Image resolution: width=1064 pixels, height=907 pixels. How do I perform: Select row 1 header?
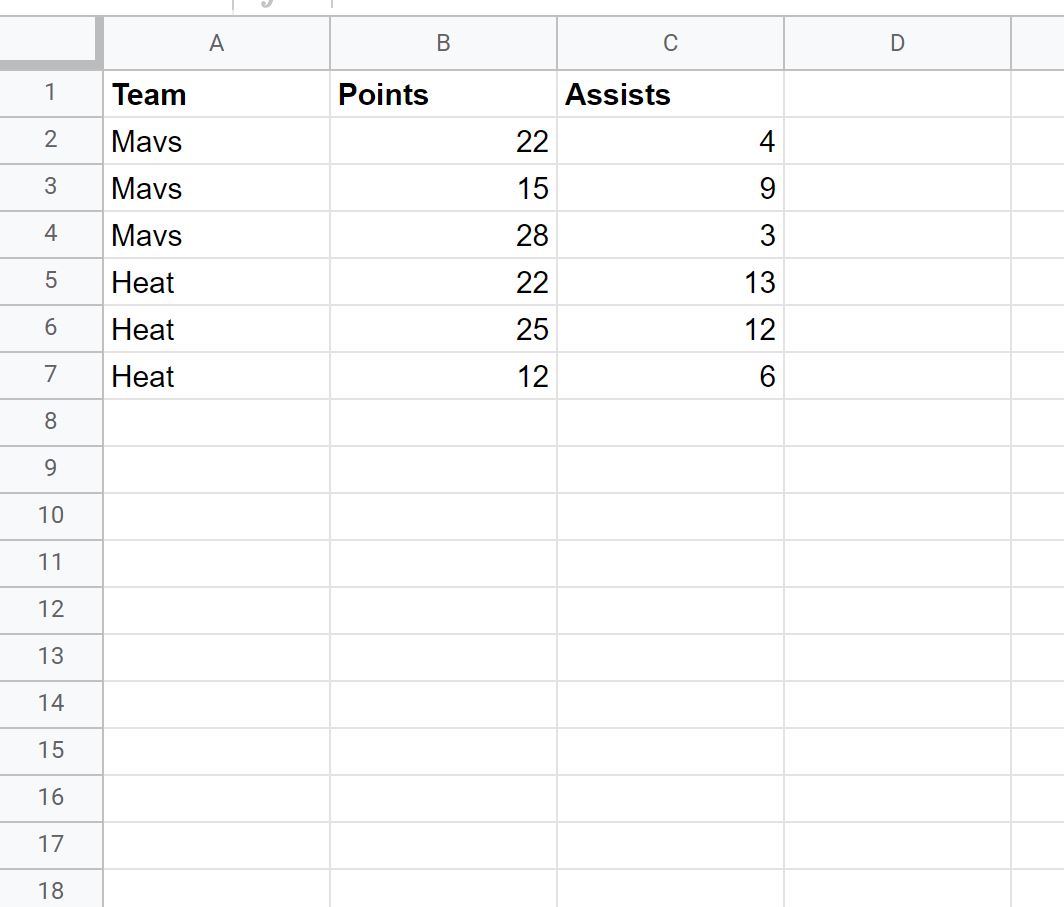click(x=51, y=93)
